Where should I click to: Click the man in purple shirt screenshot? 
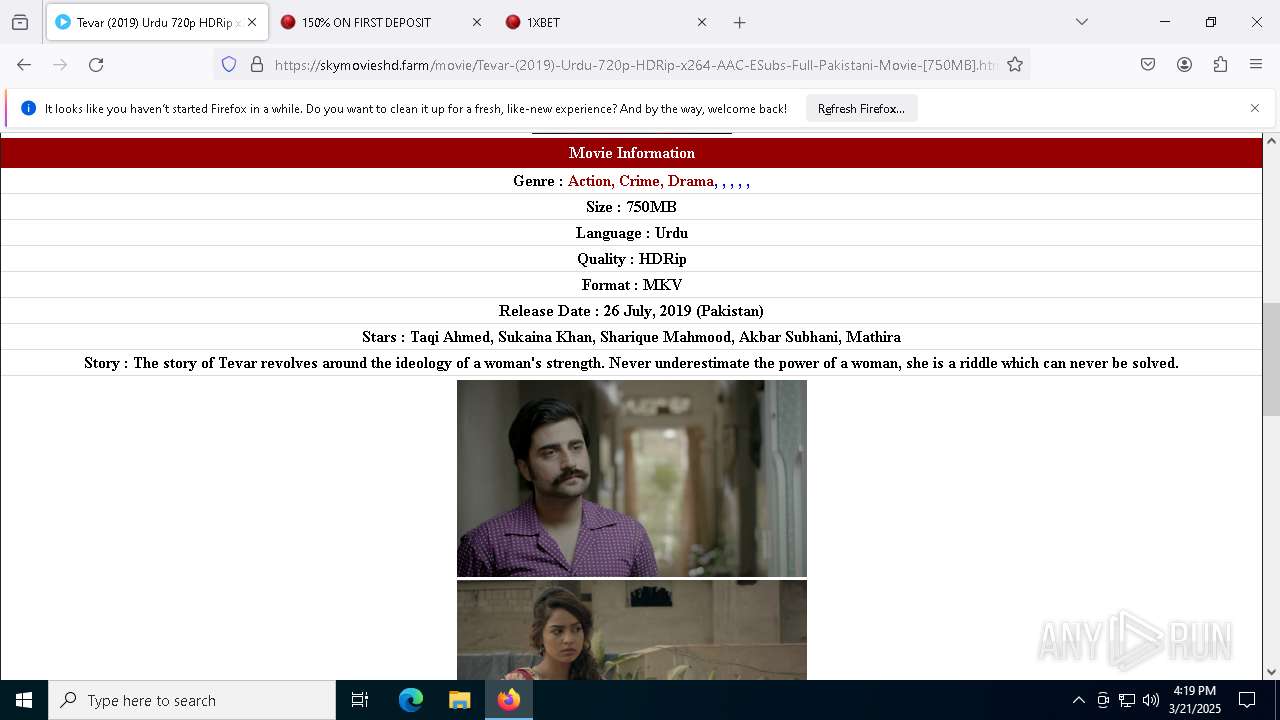coord(632,478)
